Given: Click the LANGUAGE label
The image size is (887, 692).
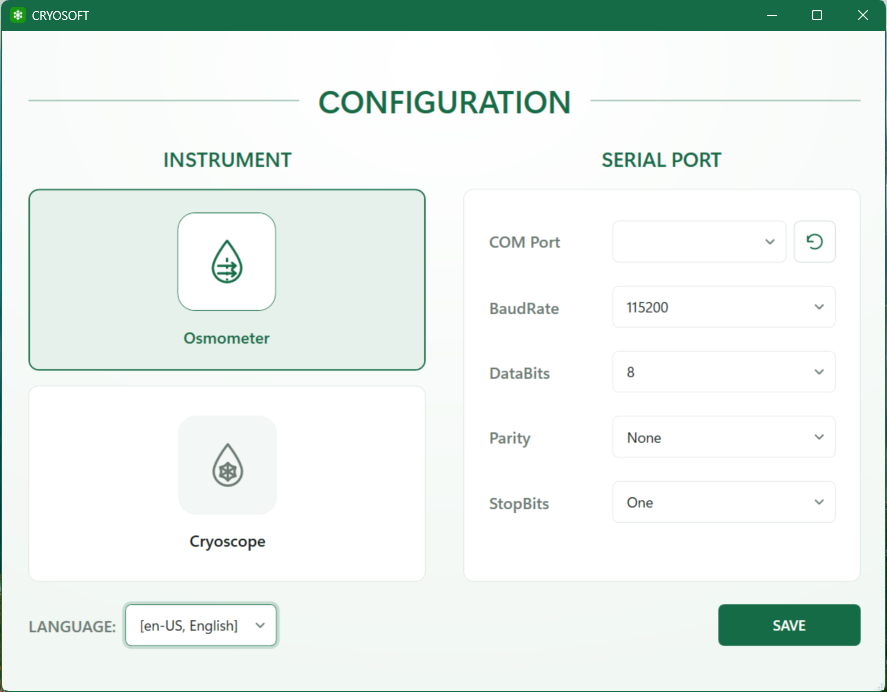Looking at the screenshot, I should click(x=72, y=626).
